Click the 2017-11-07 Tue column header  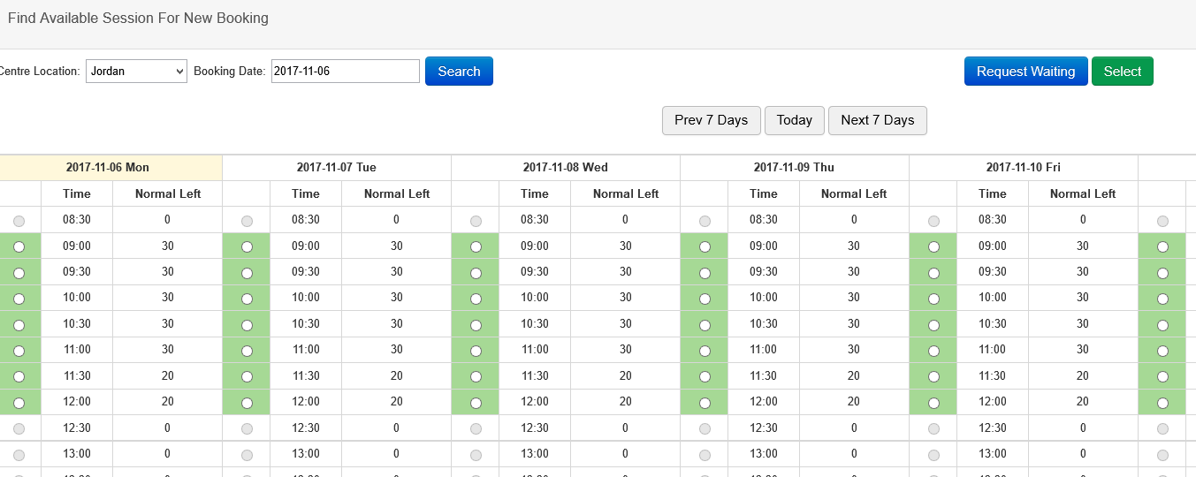(x=336, y=167)
